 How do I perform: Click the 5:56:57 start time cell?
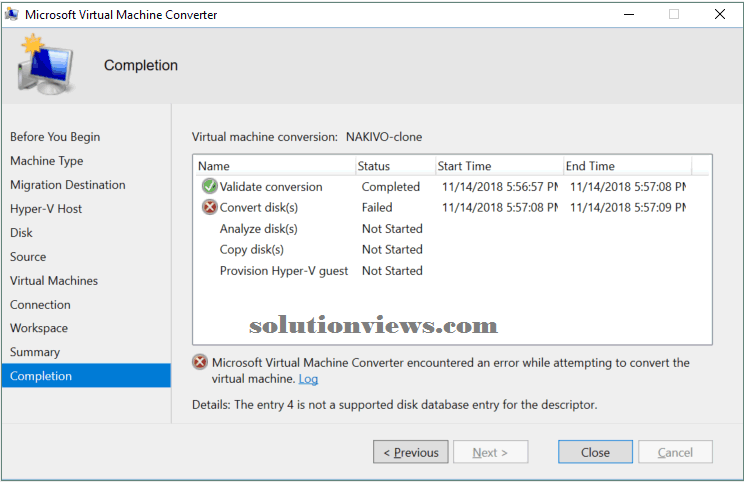point(500,187)
